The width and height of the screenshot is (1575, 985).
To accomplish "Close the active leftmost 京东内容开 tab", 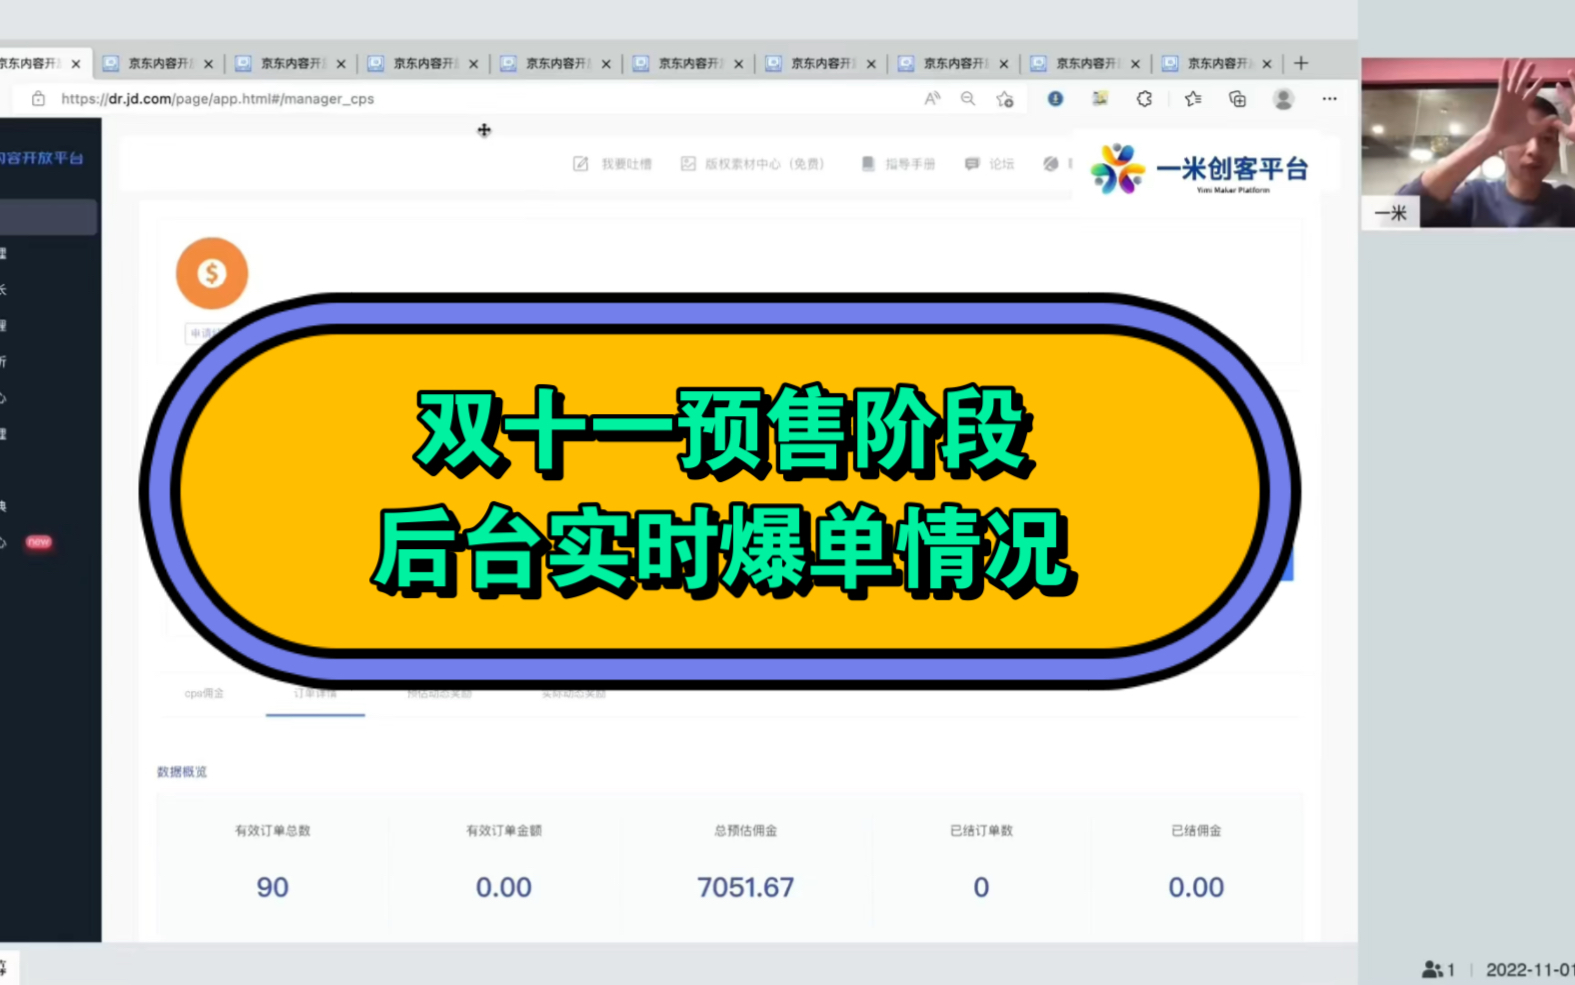I will (76, 64).
